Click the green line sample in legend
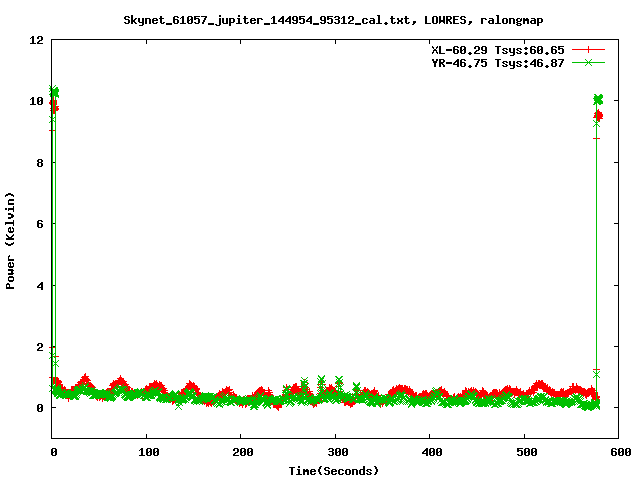 tap(588, 62)
